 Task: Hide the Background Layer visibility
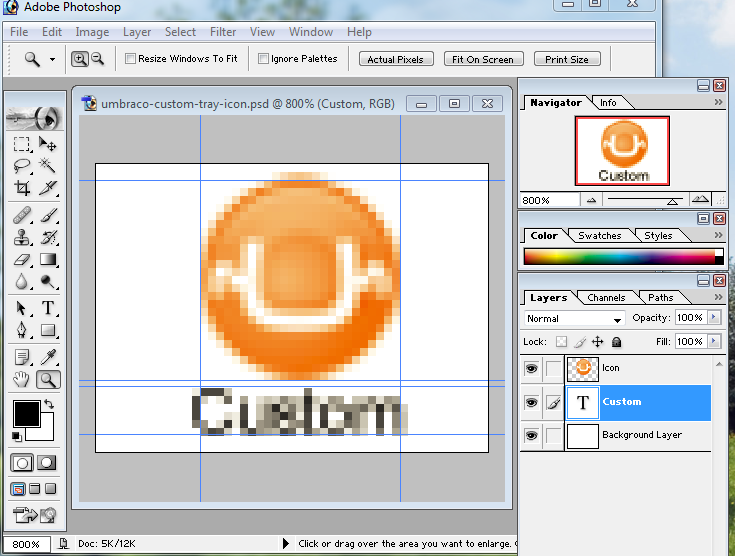(531, 436)
